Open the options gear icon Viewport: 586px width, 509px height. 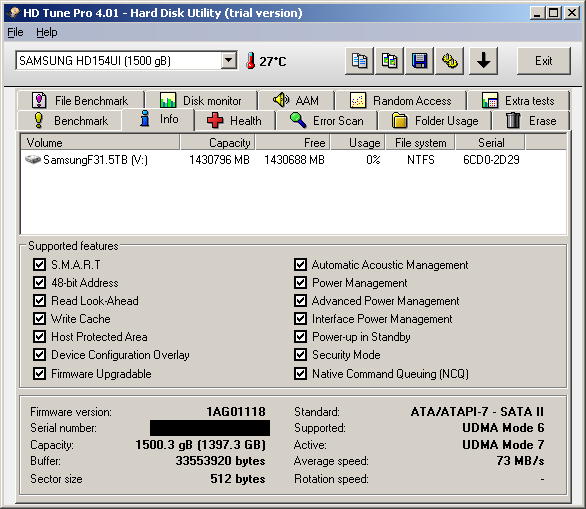click(450, 61)
